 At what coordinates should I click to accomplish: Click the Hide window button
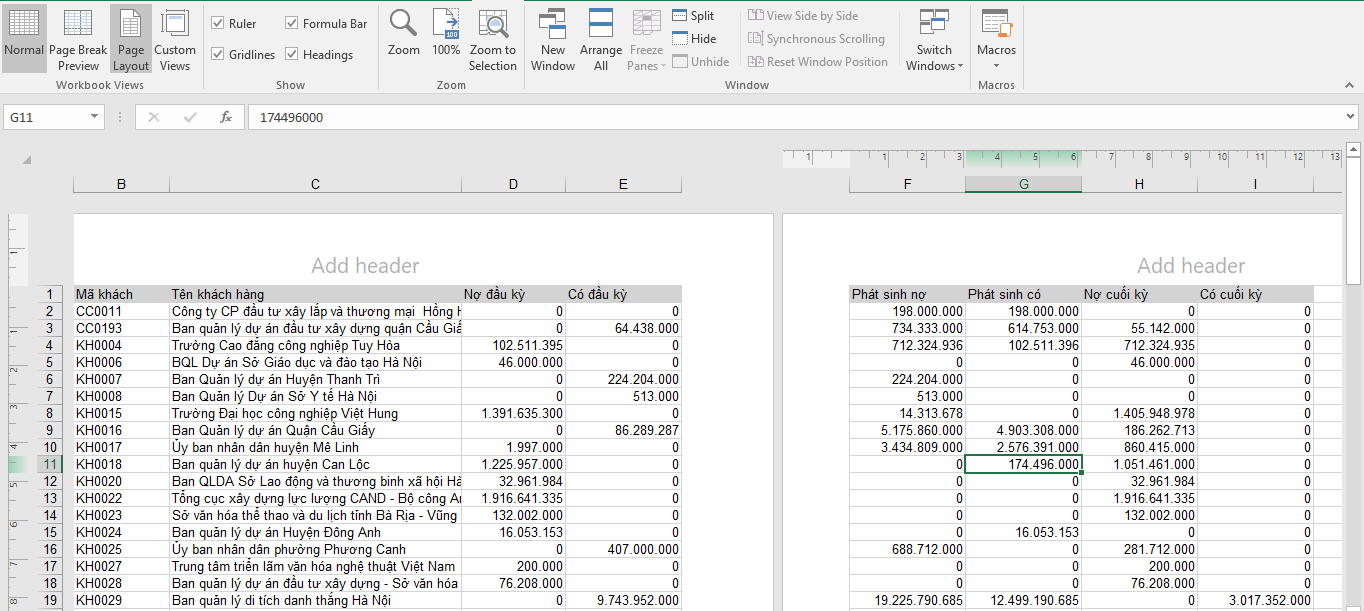click(x=693, y=39)
